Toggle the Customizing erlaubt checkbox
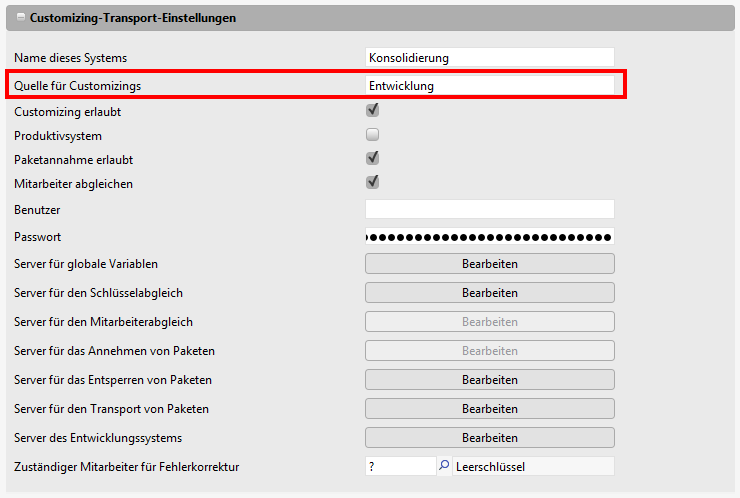 pyautogui.click(x=372, y=110)
